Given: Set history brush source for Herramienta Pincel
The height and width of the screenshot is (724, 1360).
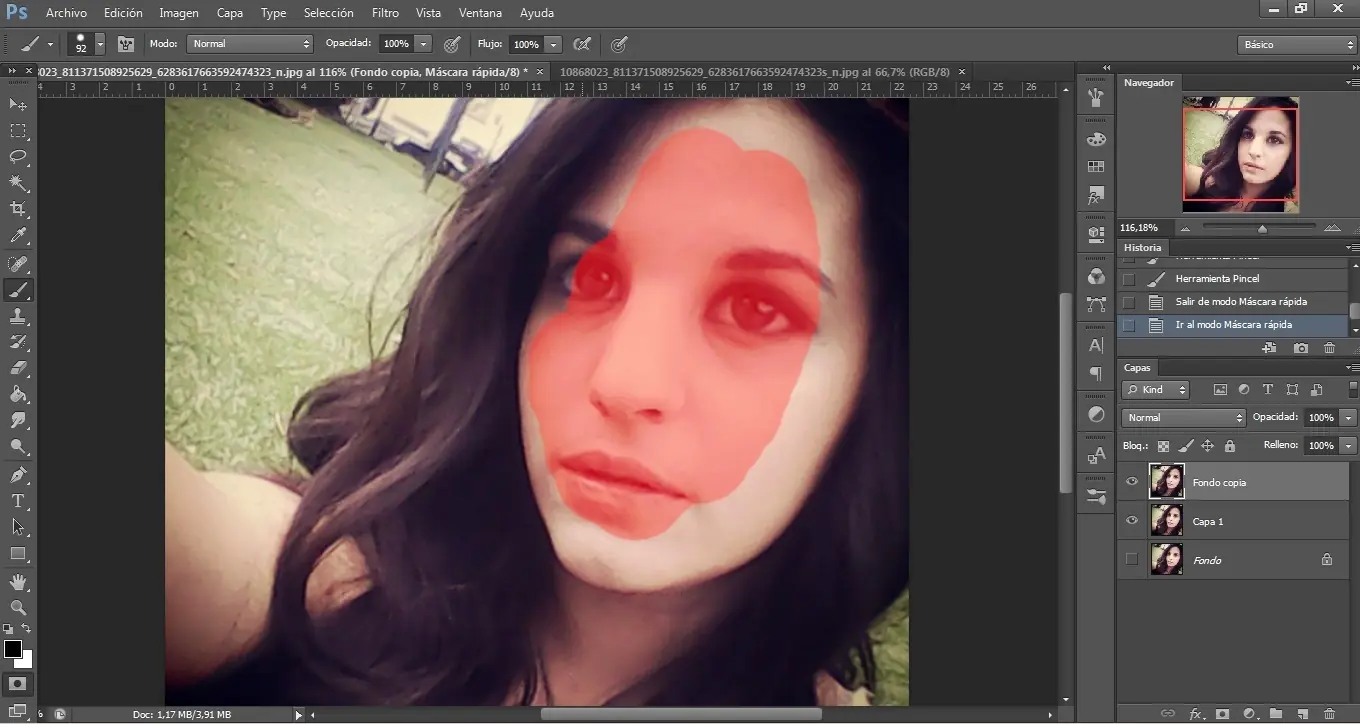Looking at the screenshot, I should click(x=1129, y=279).
